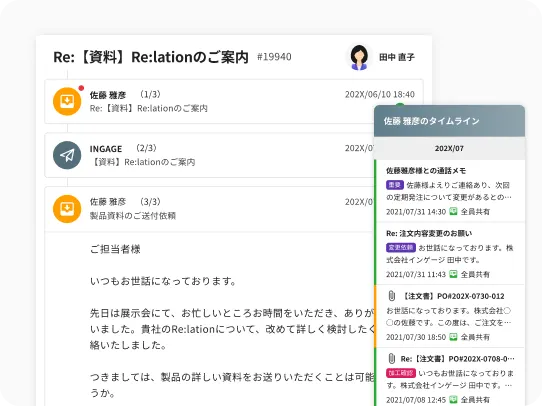Click the subject 【資料】Re:lationのご案内 under INGAGE
Image resolution: width=542 pixels, height=406 pixels.
(142, 162)
